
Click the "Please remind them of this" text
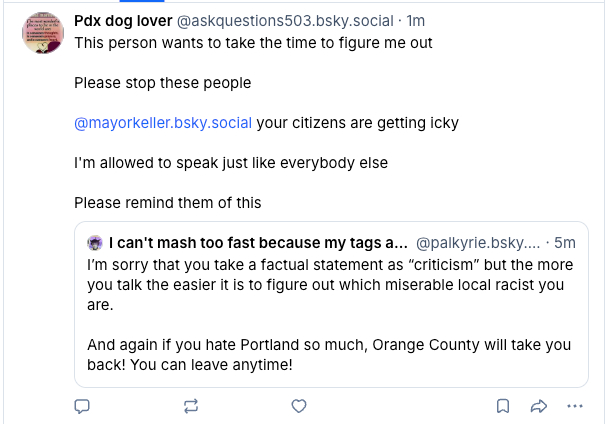pyautogui.click(x=168, y=202)
